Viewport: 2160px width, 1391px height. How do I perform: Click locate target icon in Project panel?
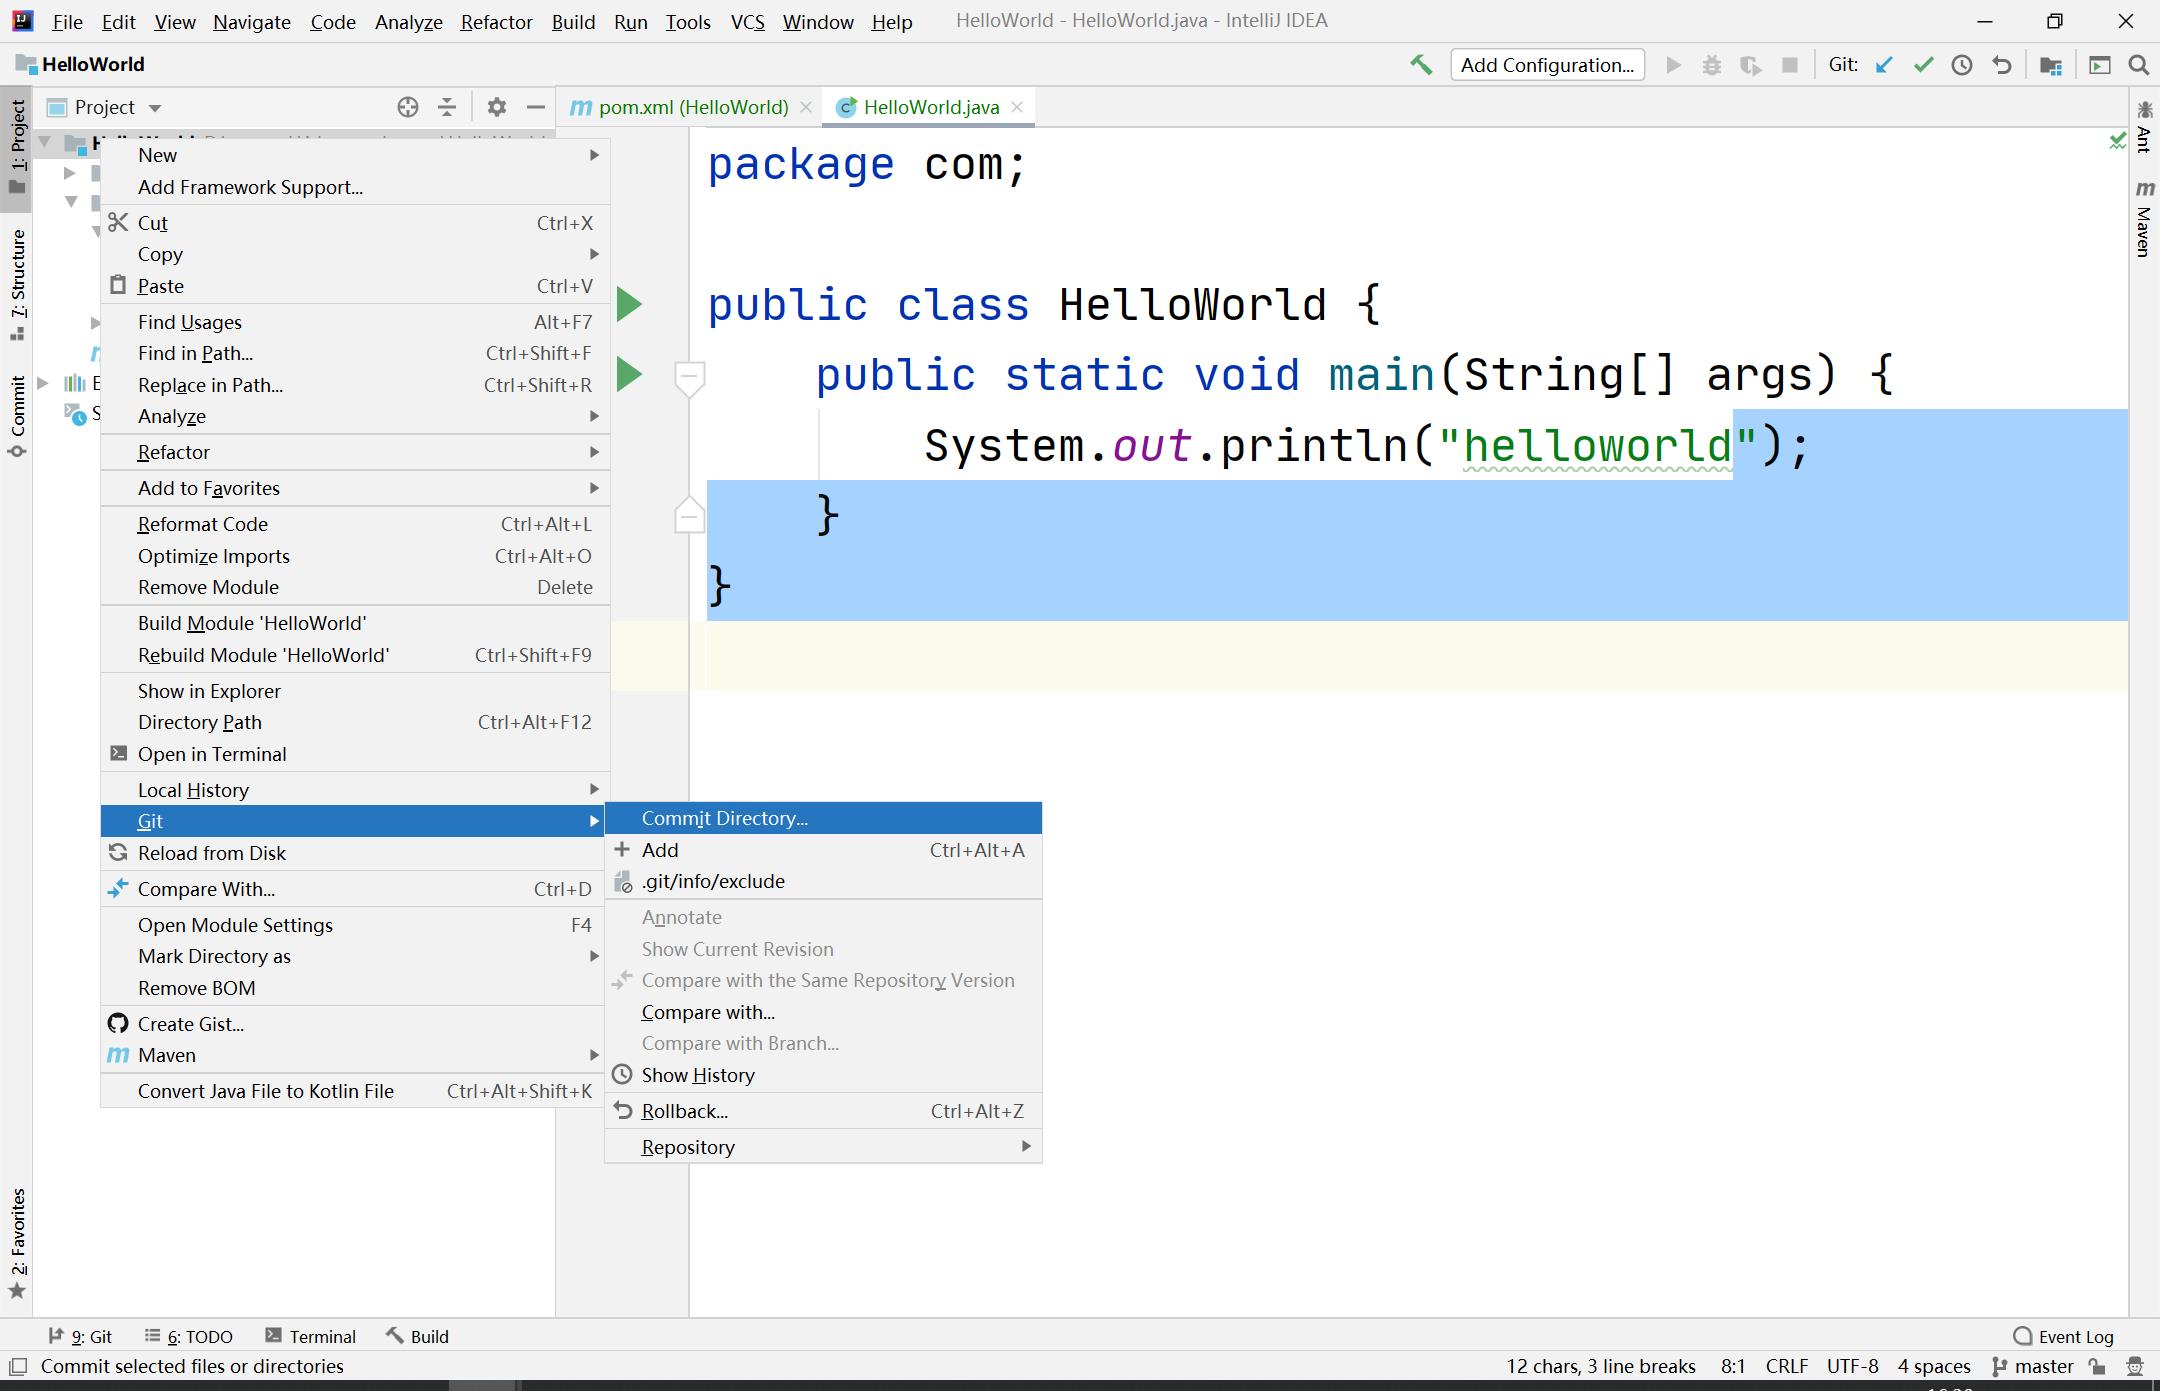pyautogui.click(x=407, y=107)
